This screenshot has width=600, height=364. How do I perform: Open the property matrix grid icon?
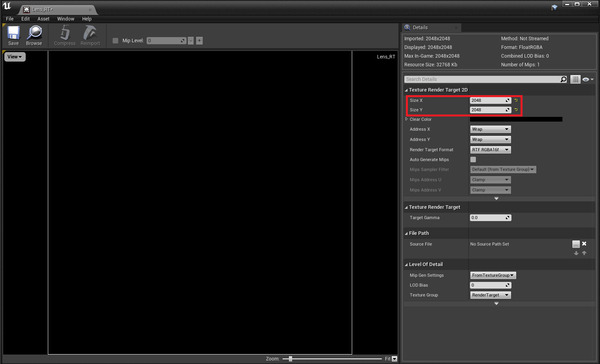[575, 79]
